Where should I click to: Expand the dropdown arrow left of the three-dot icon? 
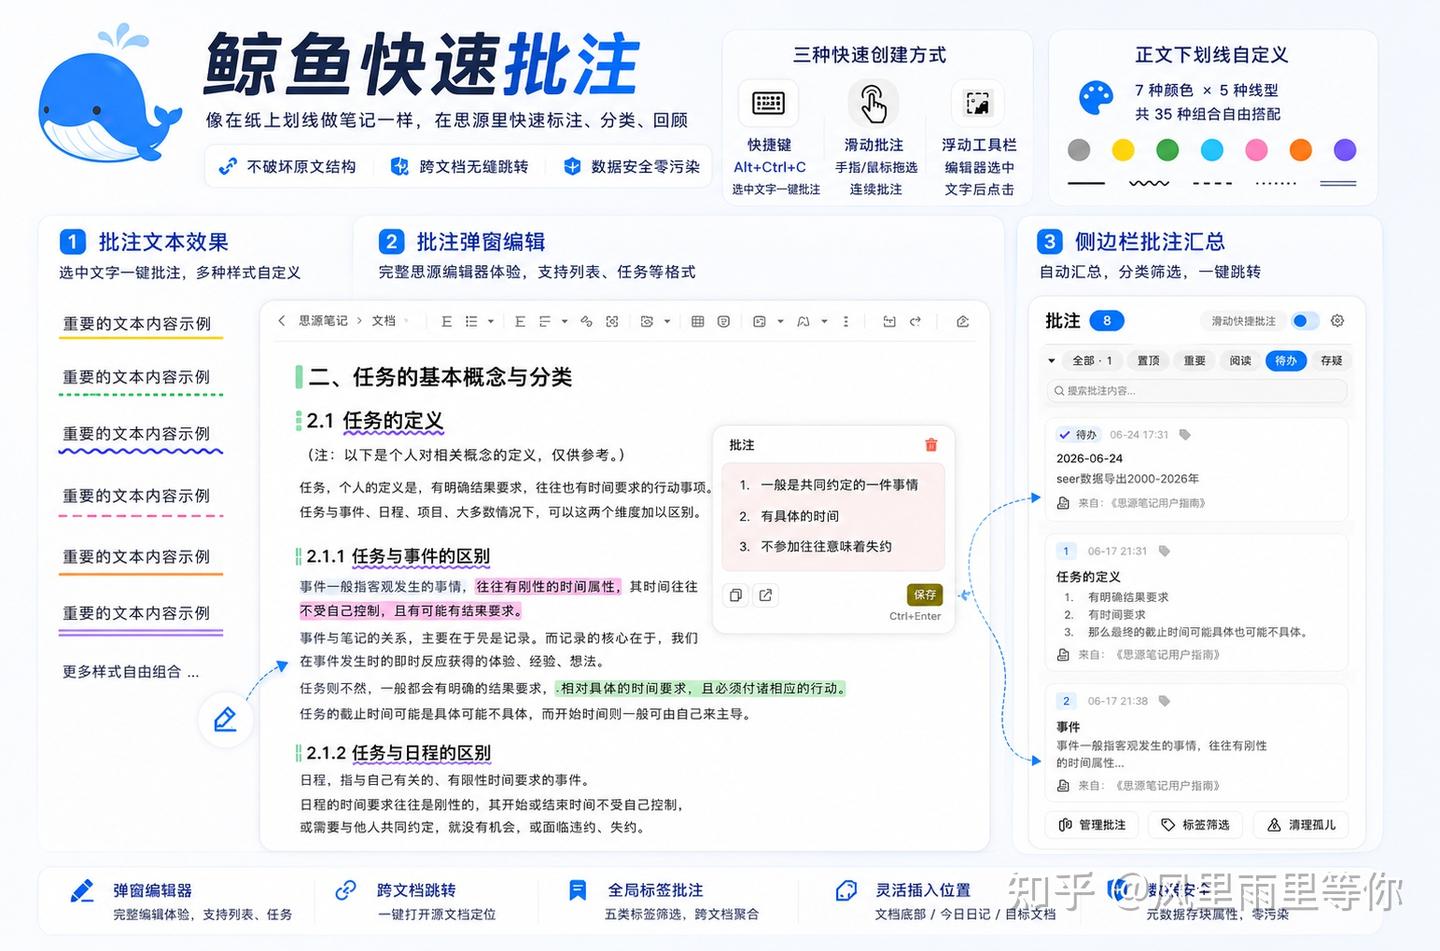(x=825, y=322)
